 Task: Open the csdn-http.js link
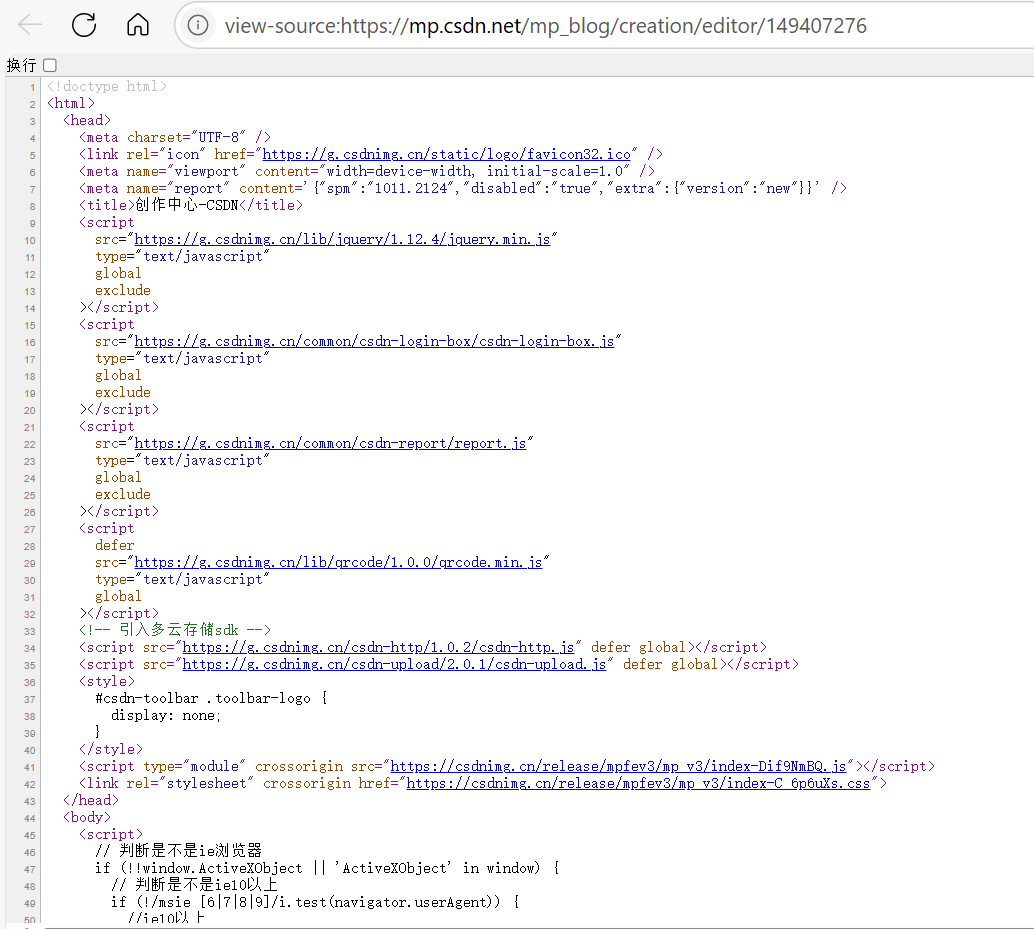[378, 647]
